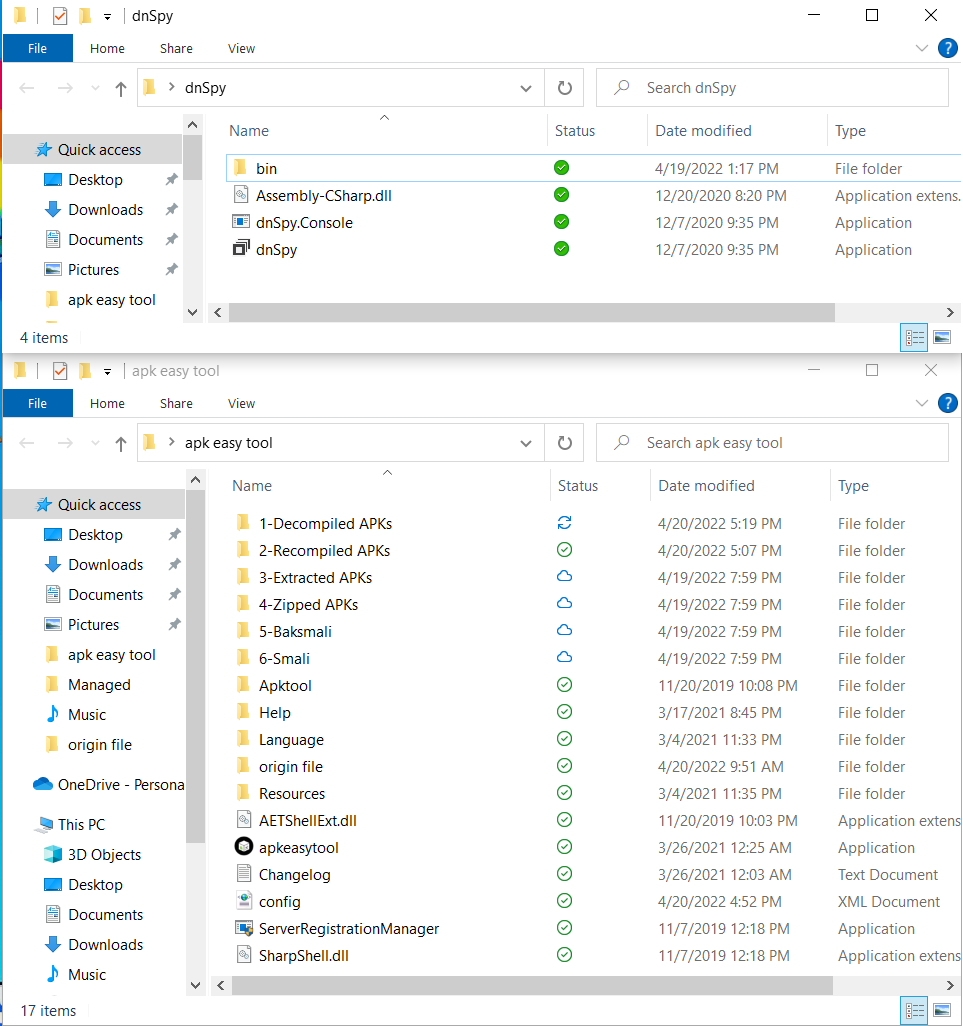This screenshot has width=963, height=1026.
Task: Select the 2-Recompiled APKs folder row
Action: click(x=595, y=550)
